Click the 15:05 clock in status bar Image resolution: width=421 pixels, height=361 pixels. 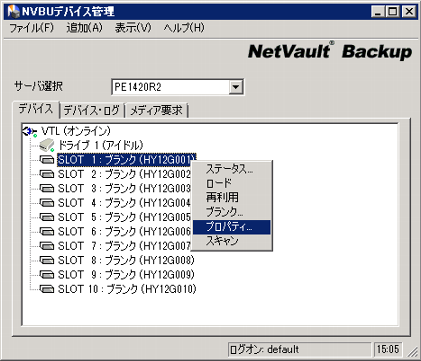[x=388, y=349]
